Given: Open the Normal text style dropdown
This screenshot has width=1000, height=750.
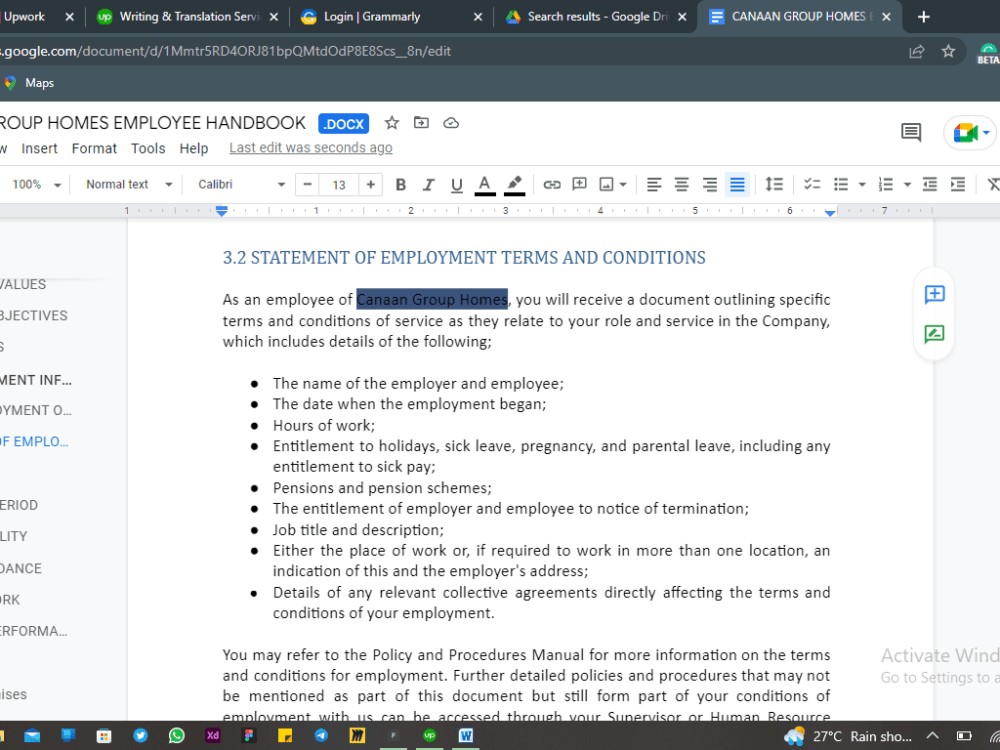Looking at the screenshot, I should pyautogui.click(x=129, y=185).
